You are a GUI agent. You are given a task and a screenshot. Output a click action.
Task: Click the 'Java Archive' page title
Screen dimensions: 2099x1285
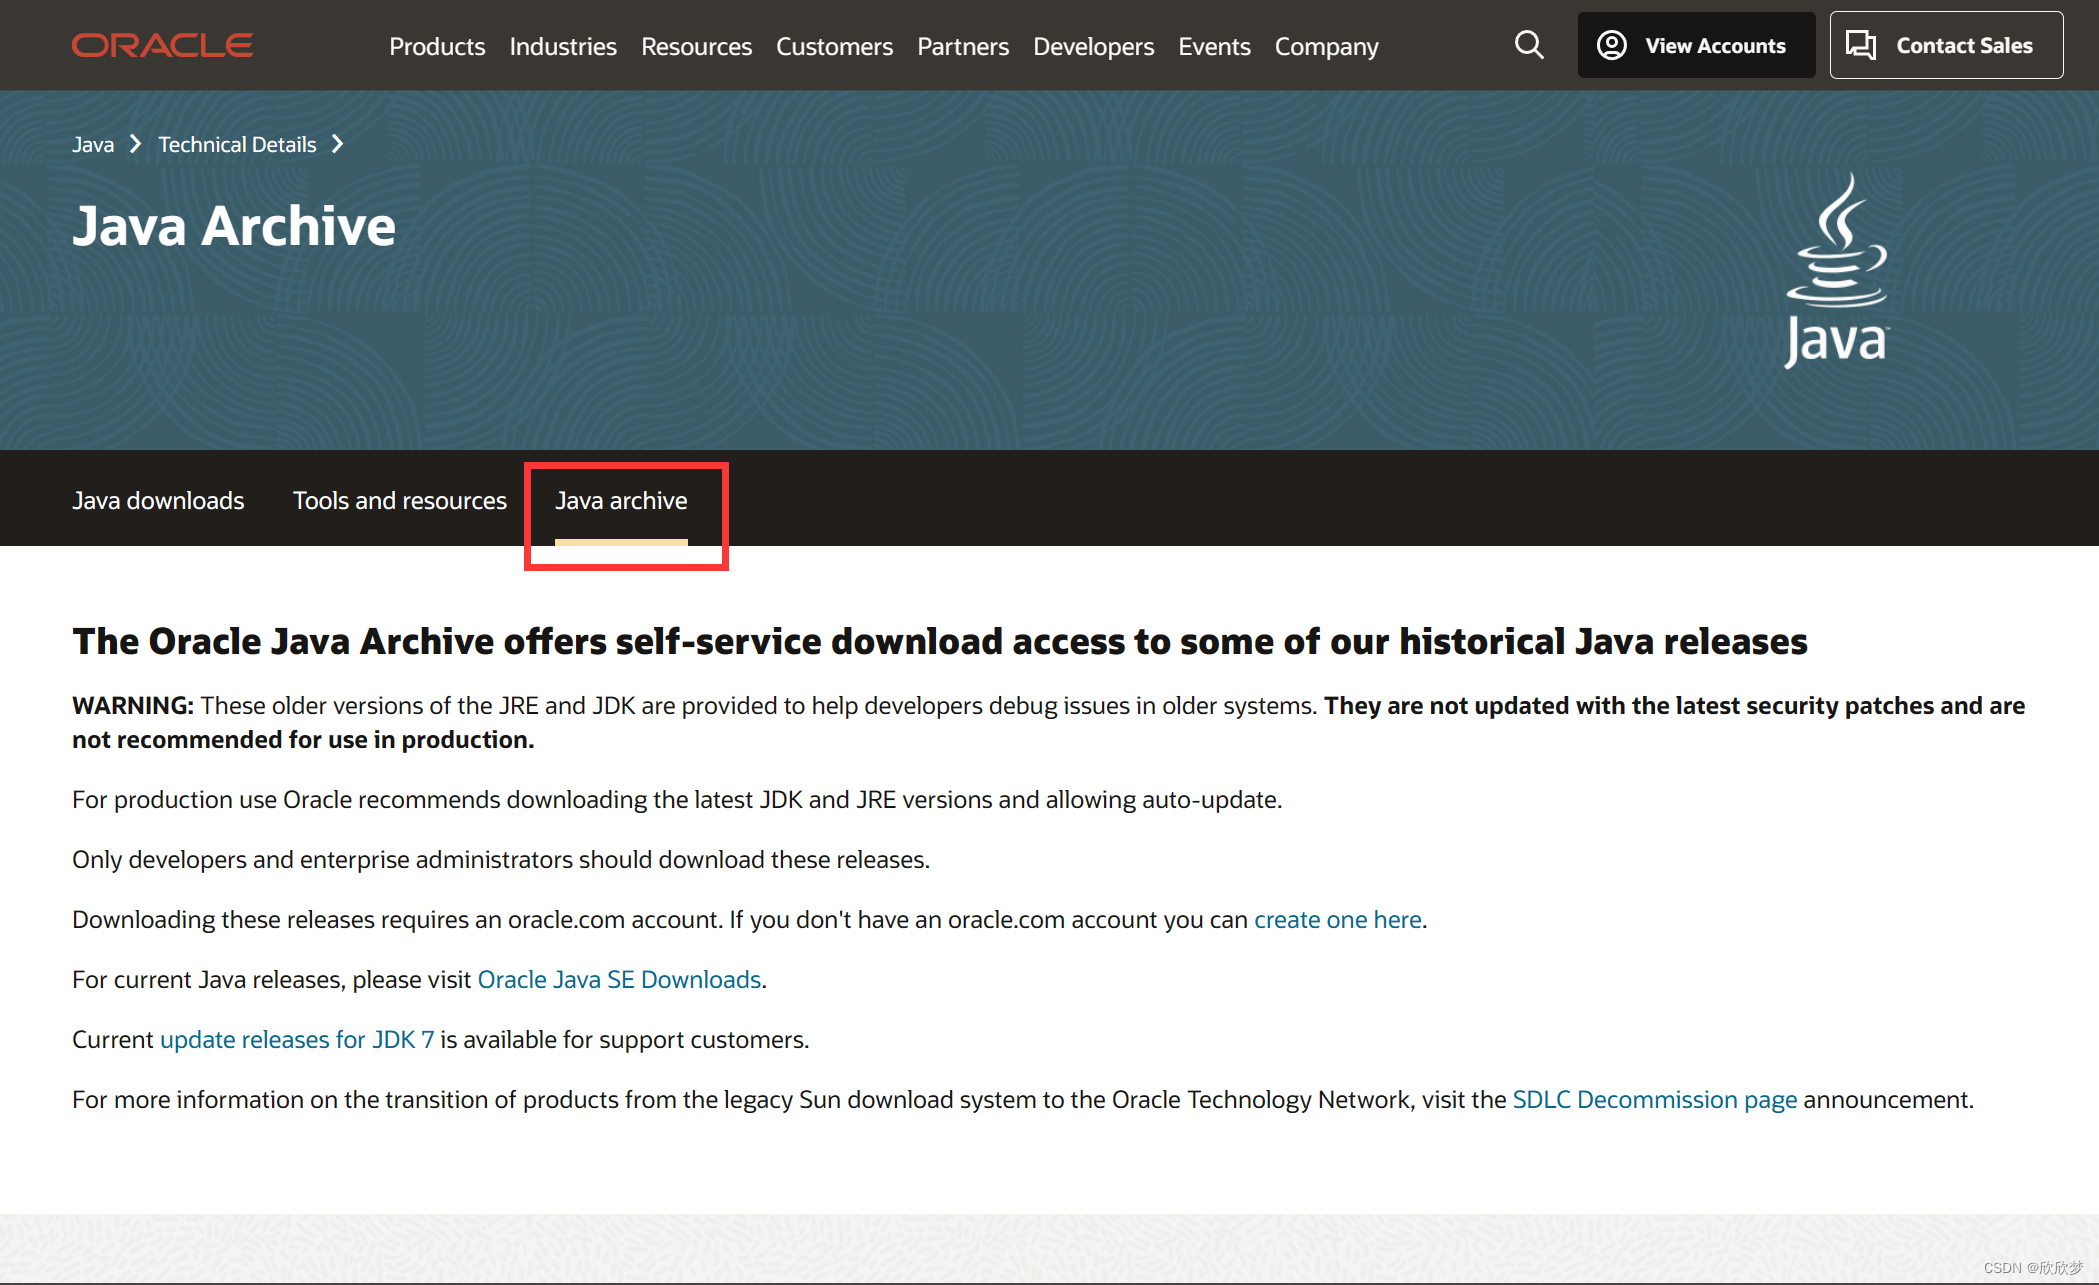tap(234, 226)
